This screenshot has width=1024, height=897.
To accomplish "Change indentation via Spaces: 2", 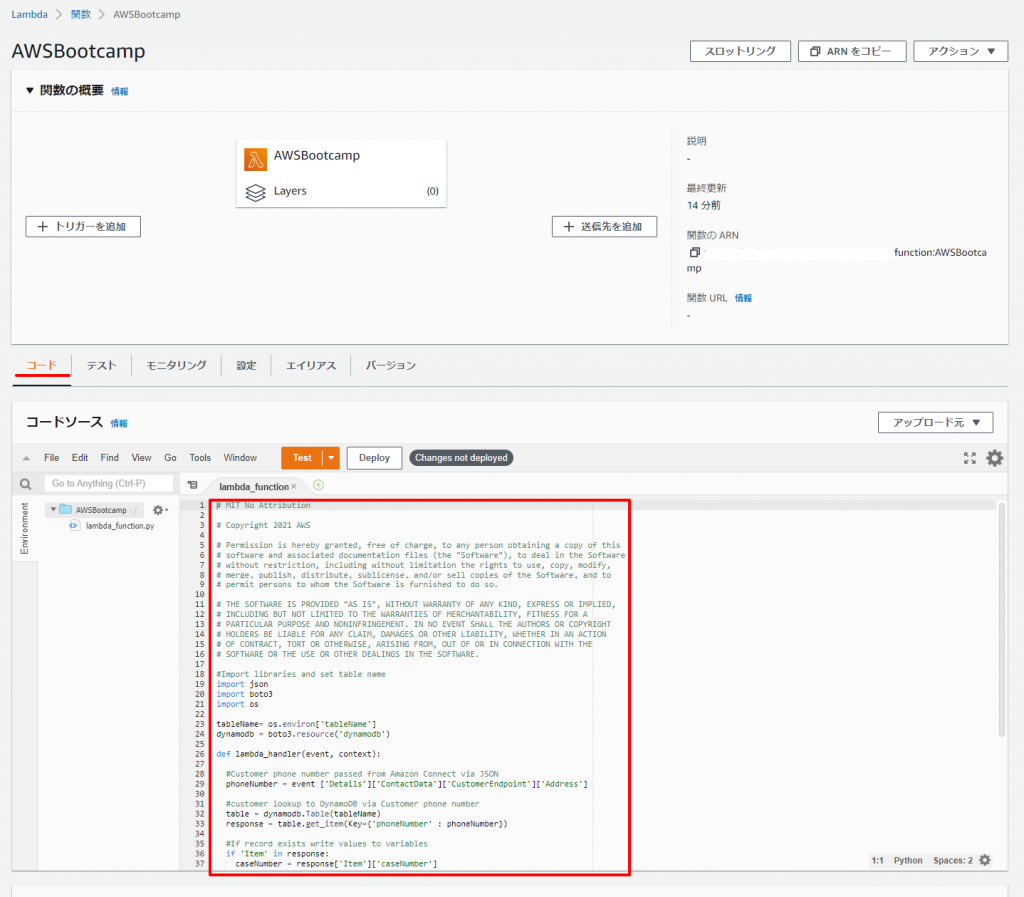I will tap(953, 860).
